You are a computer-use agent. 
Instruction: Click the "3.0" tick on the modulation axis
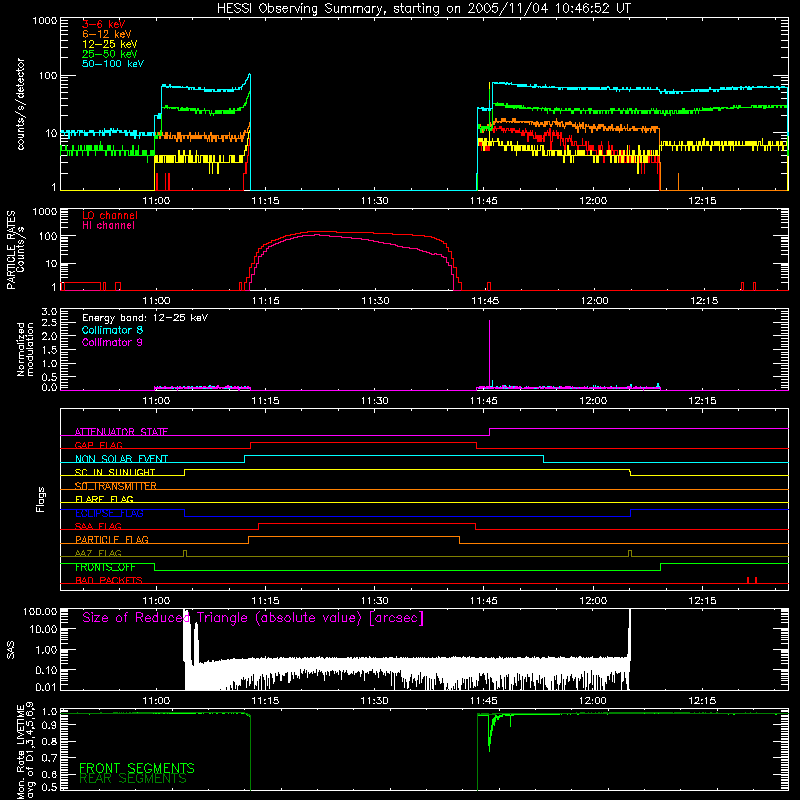[x=49, y=311]
